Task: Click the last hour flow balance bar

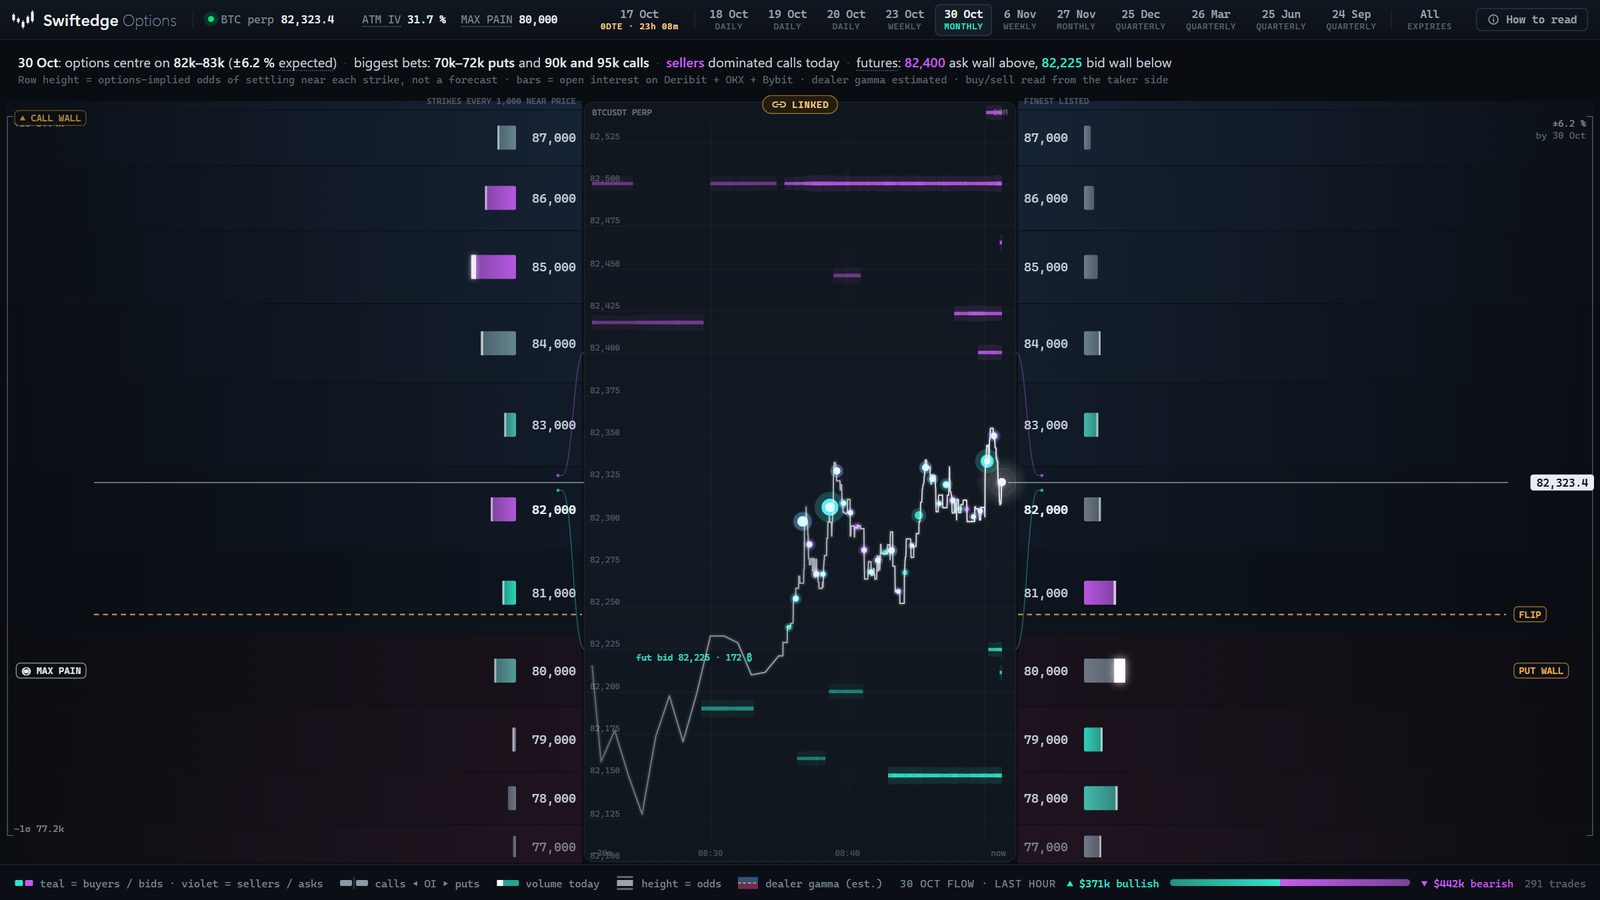Action: point(1290,883)
